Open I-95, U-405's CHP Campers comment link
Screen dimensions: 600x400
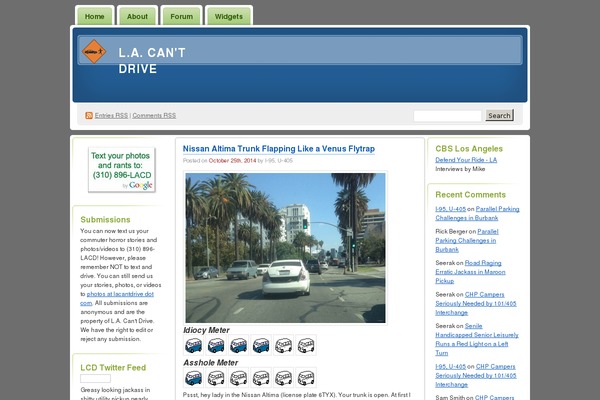tap(476, 376)
